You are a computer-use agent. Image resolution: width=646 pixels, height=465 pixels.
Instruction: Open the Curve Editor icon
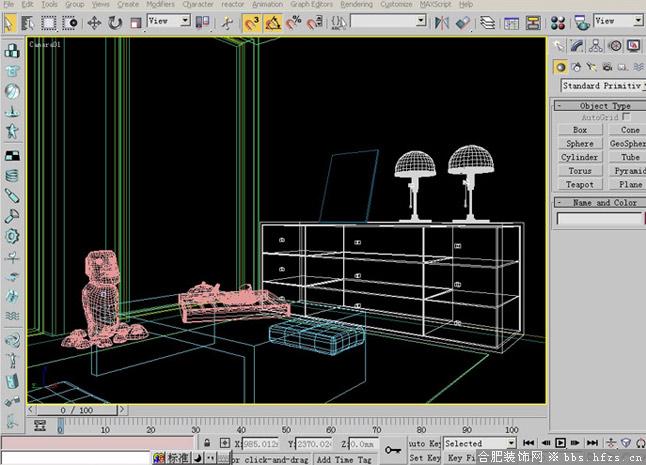[511, 23]
